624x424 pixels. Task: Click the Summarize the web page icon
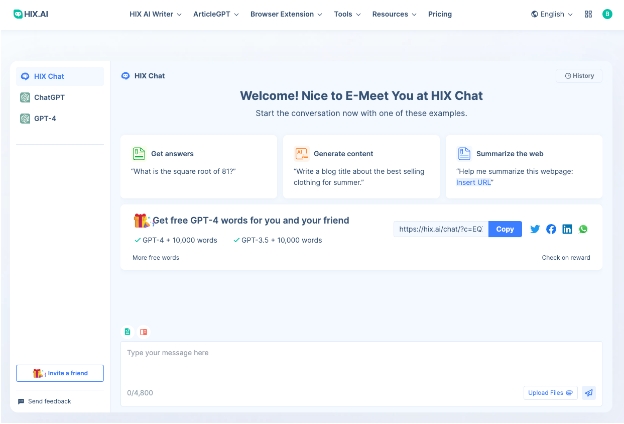coord(464,153)
